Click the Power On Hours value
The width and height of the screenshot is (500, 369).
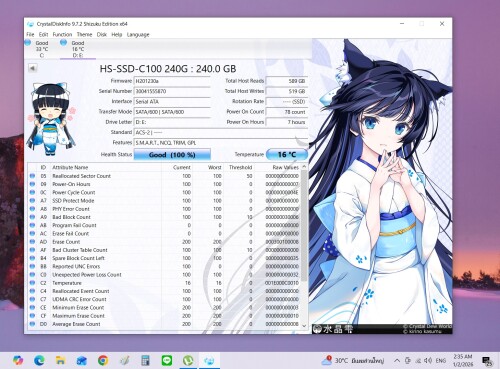point(287,122)
